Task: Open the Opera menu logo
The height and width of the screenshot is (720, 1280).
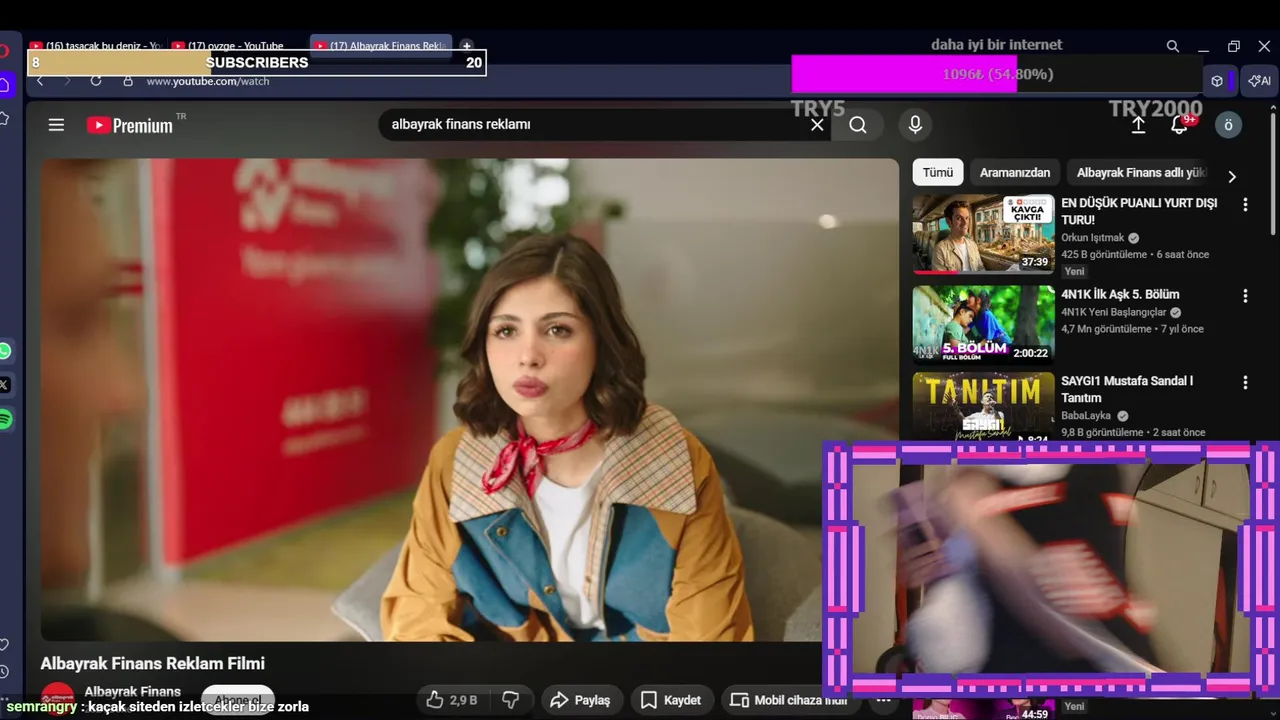Action: click(x=4, y=51)
